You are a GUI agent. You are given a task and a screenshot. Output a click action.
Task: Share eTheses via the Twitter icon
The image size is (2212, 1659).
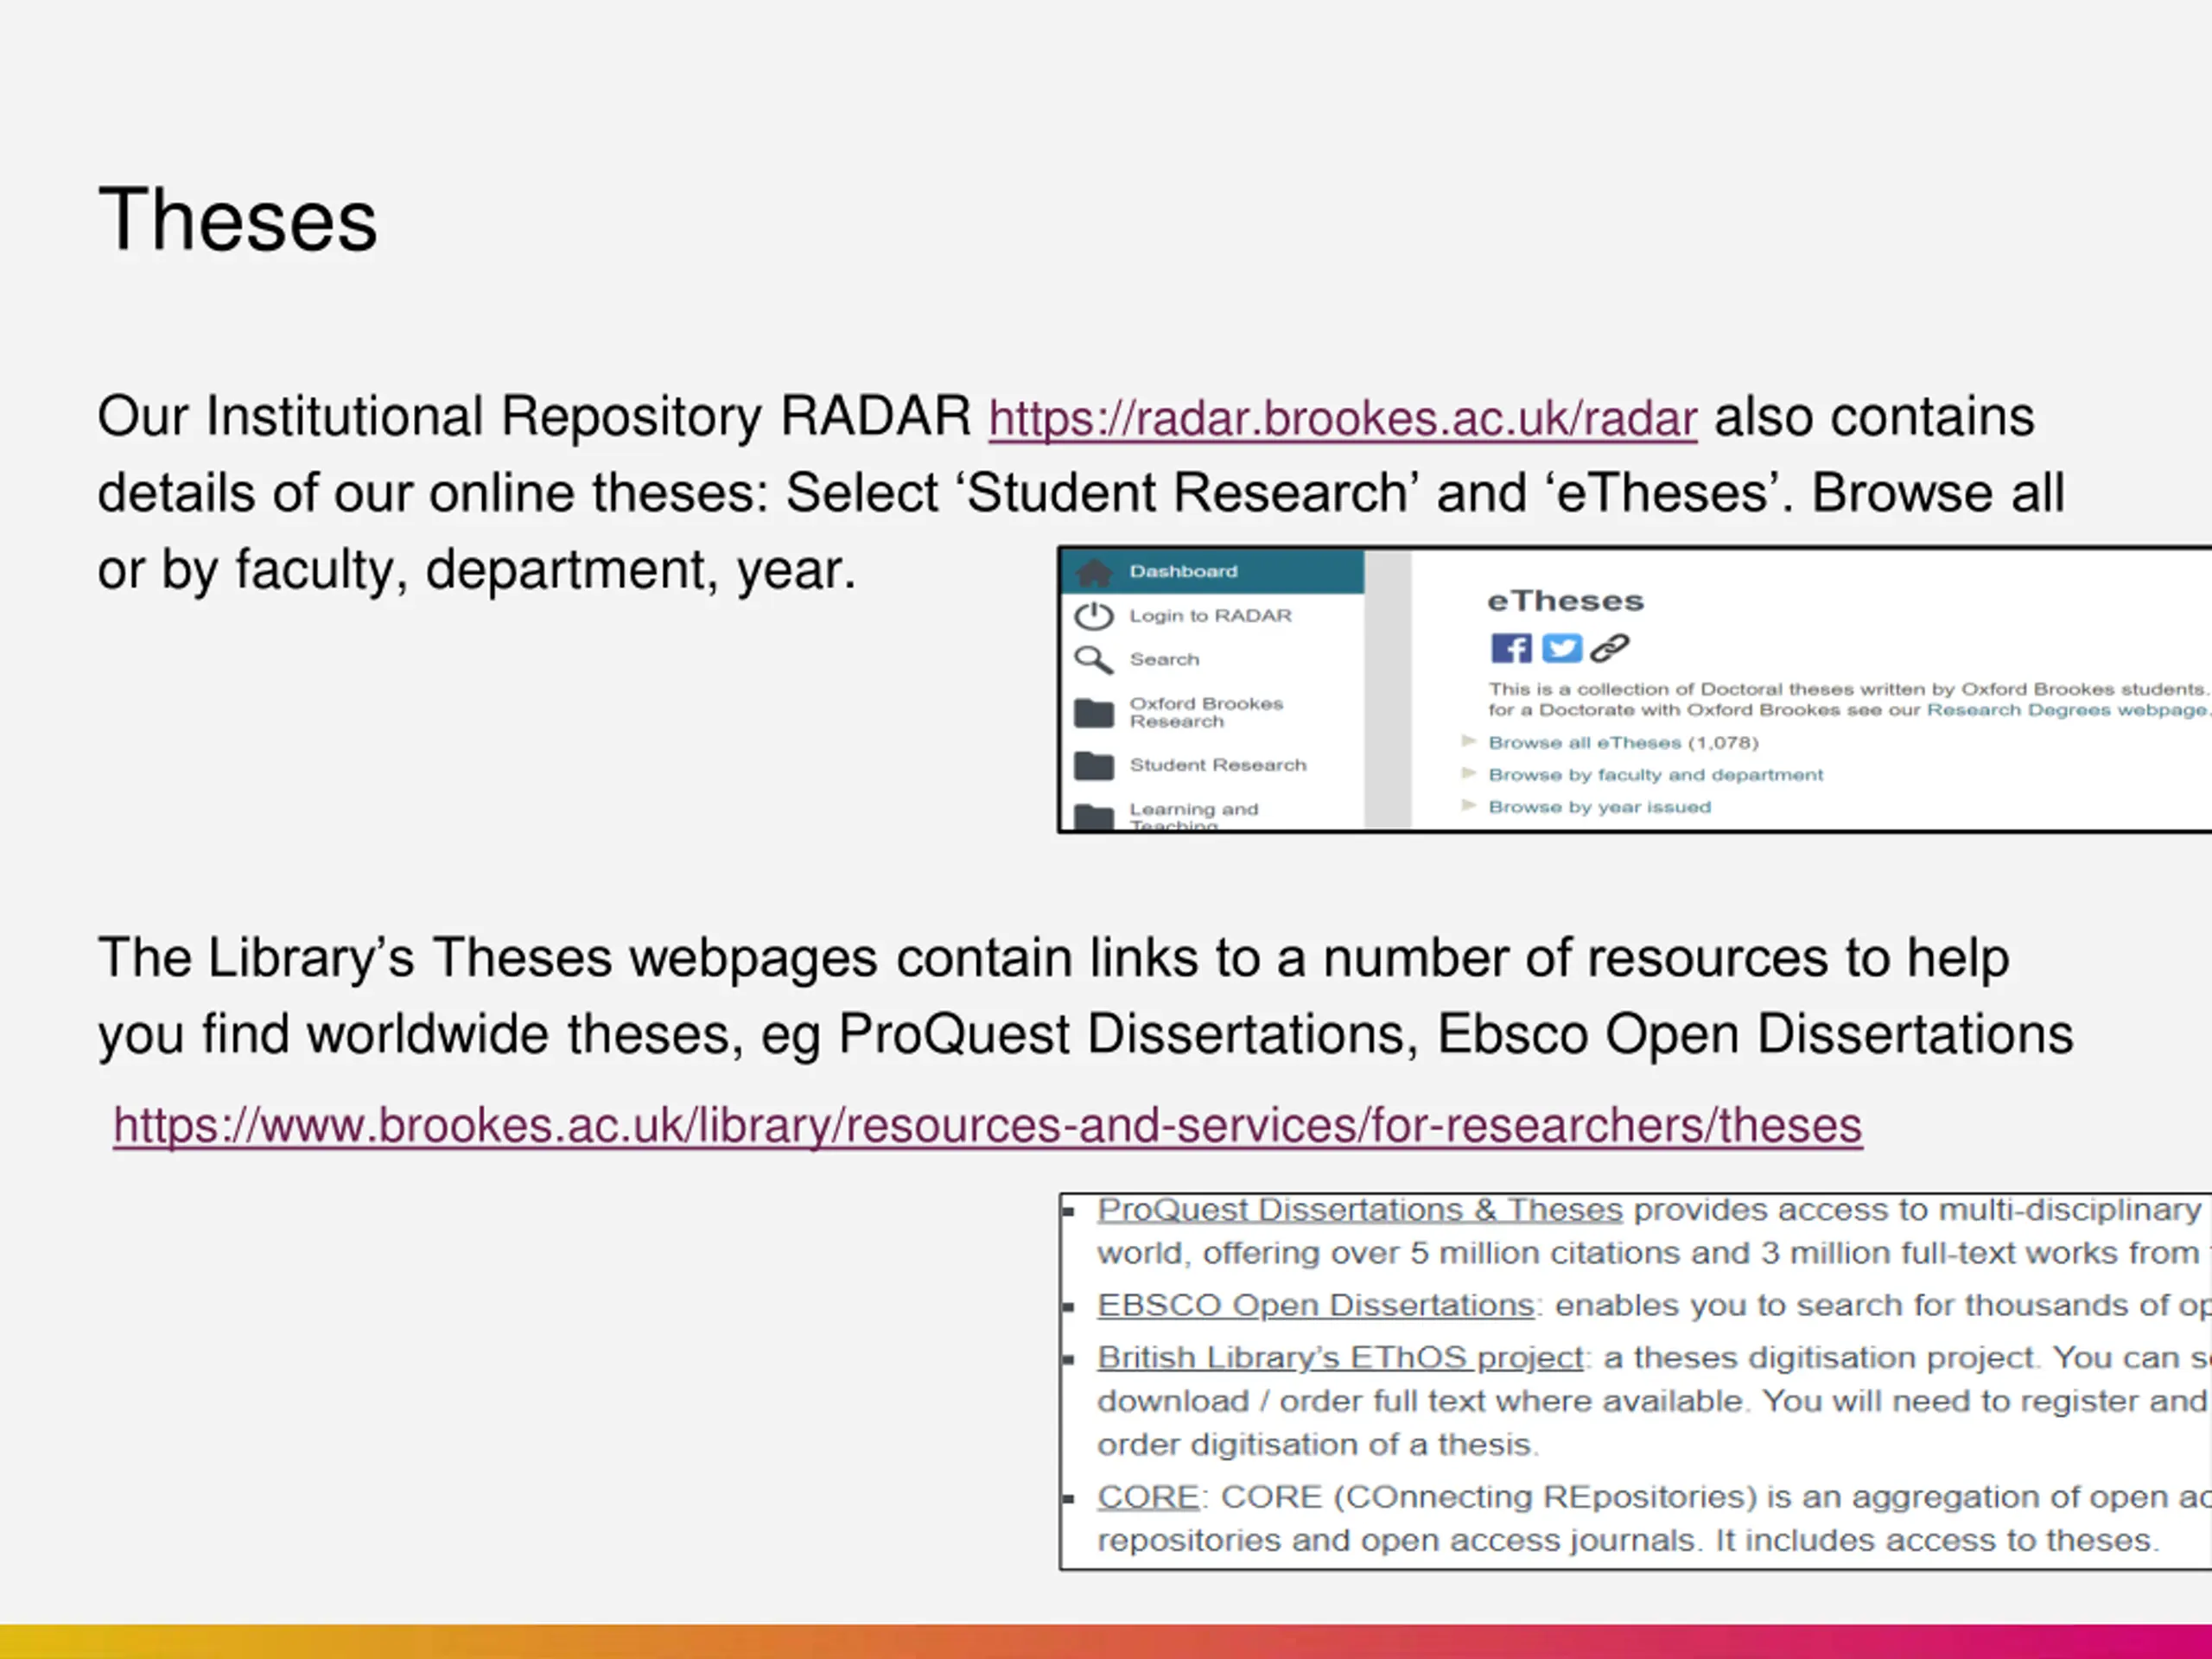coord(1561,648)
